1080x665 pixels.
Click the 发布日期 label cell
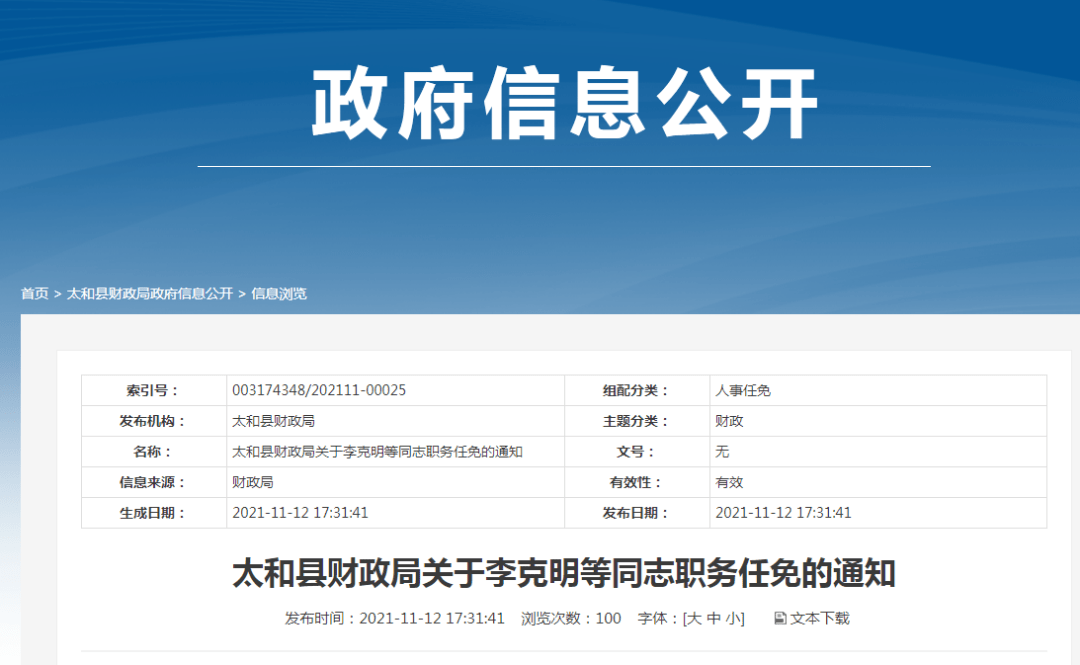(636, 513)
